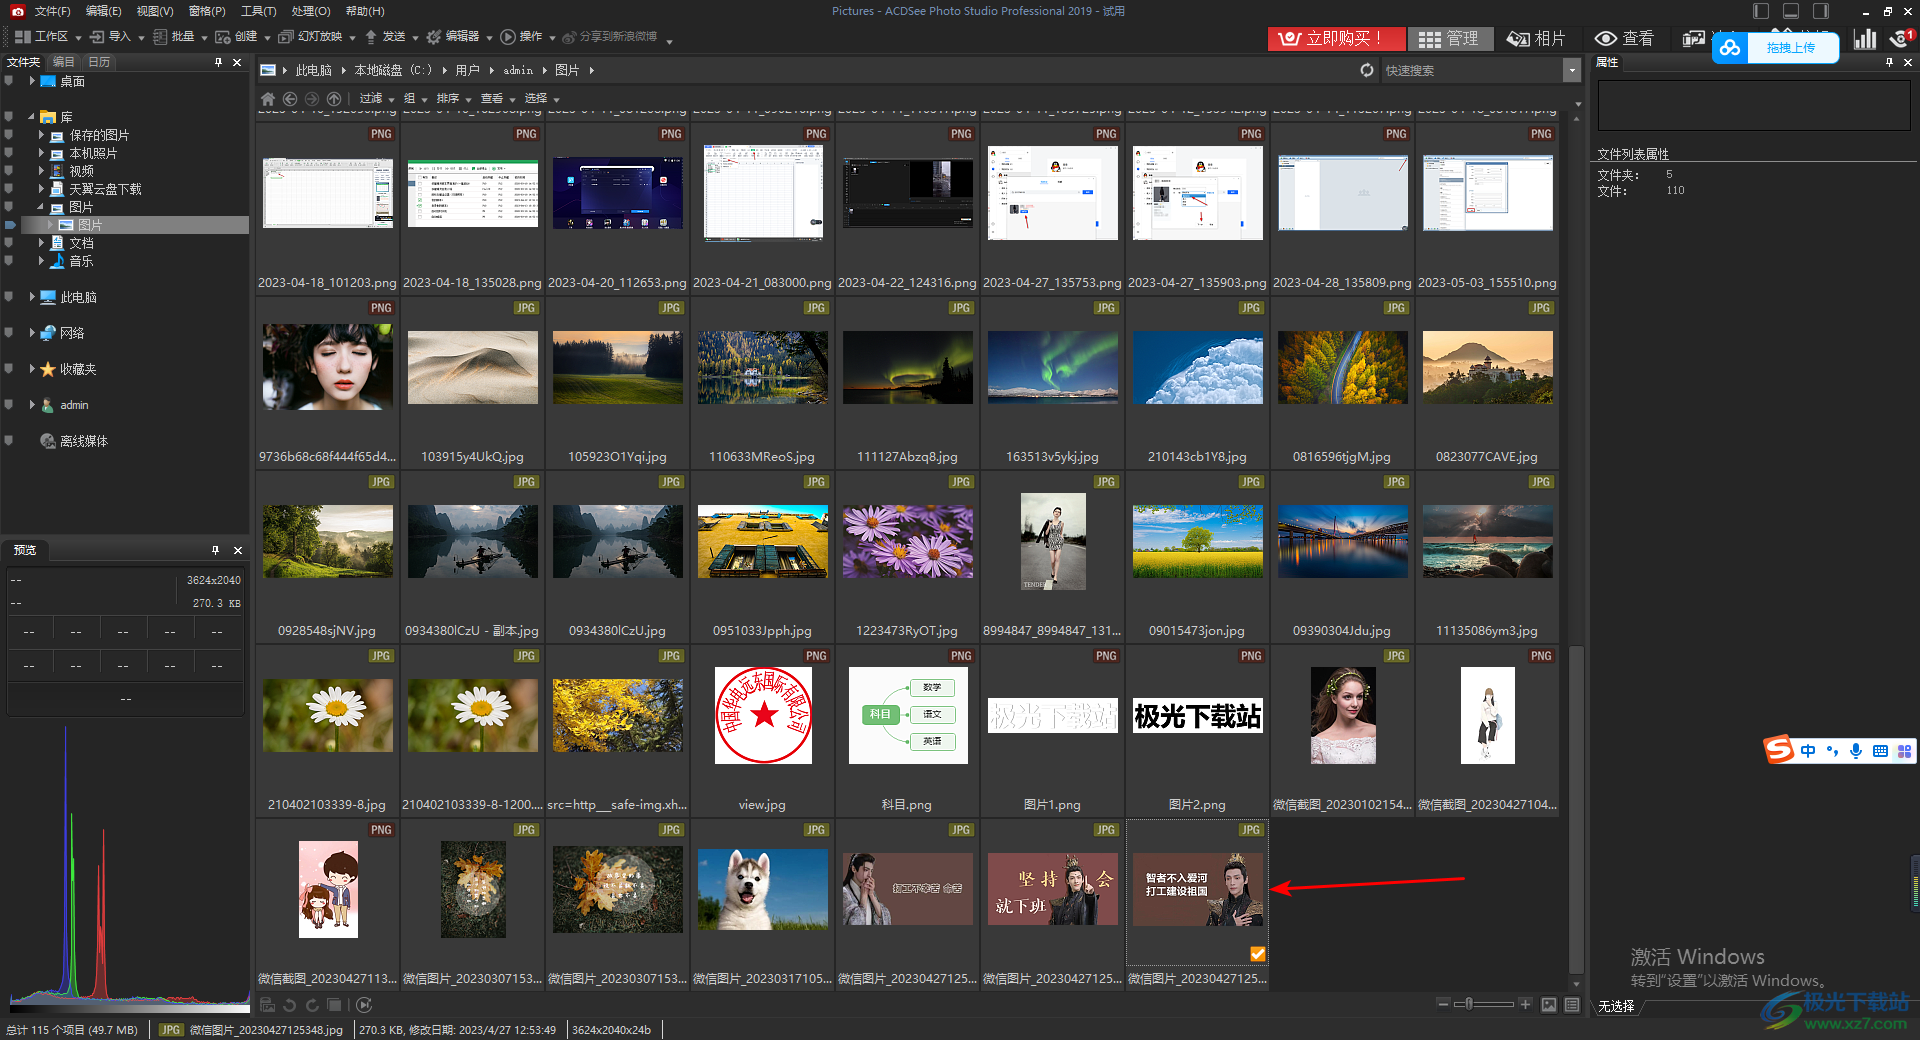
Task: Toggle the right panel layout icon
Action: pyautogui.click(x=1821, y=11)
